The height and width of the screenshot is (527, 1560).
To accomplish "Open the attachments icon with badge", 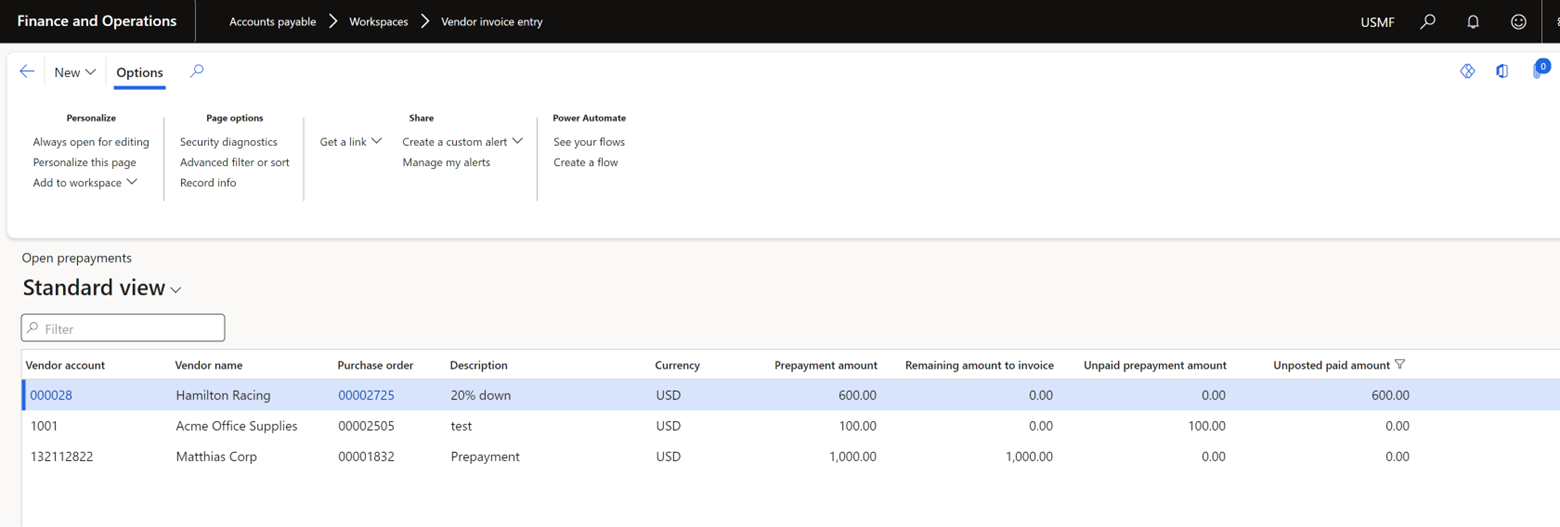I will tap(1539, 71).
